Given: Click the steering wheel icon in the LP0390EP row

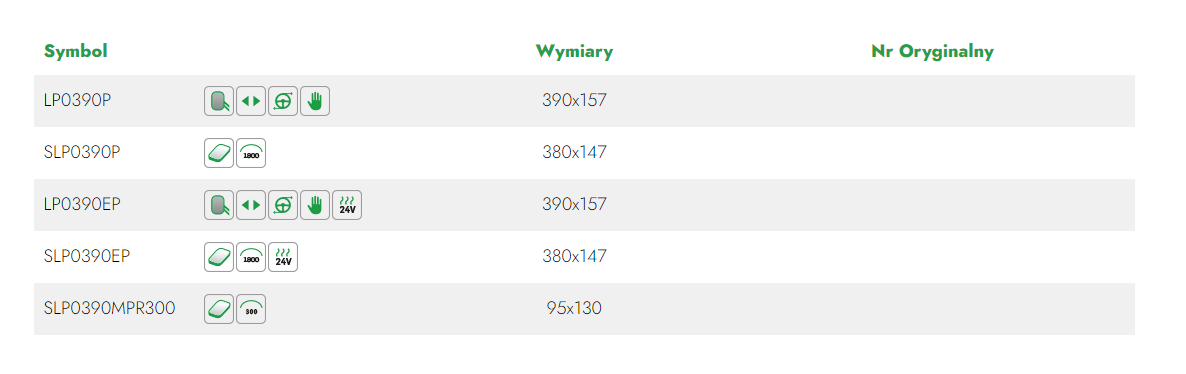Looking at the screenshot, I should 283,205.
